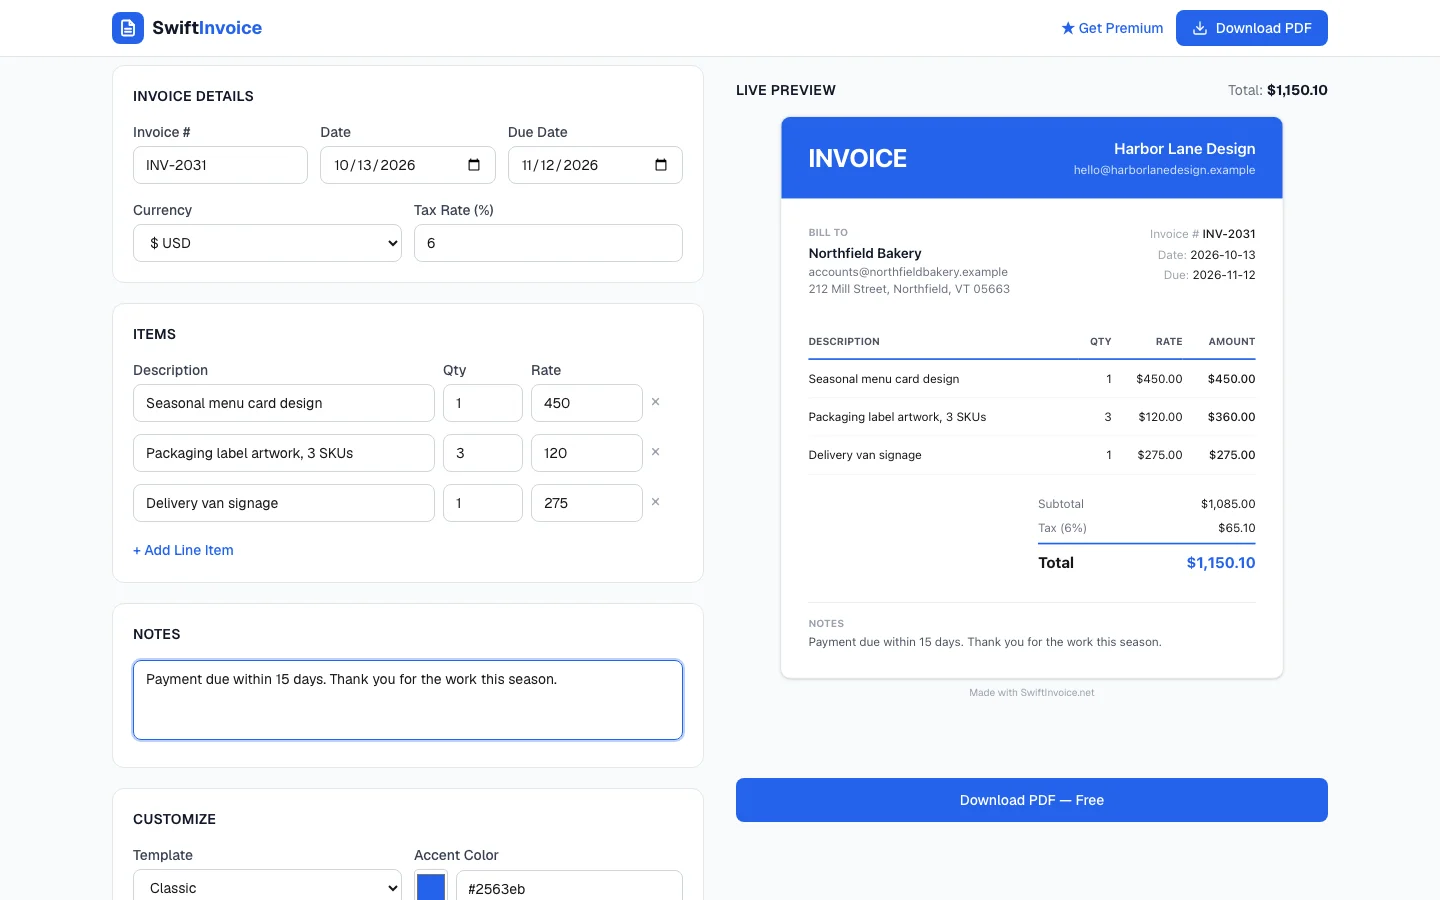1440x900 pixels.
Task: Click the date text 10/13/2026
Action: tap(375, 165)
